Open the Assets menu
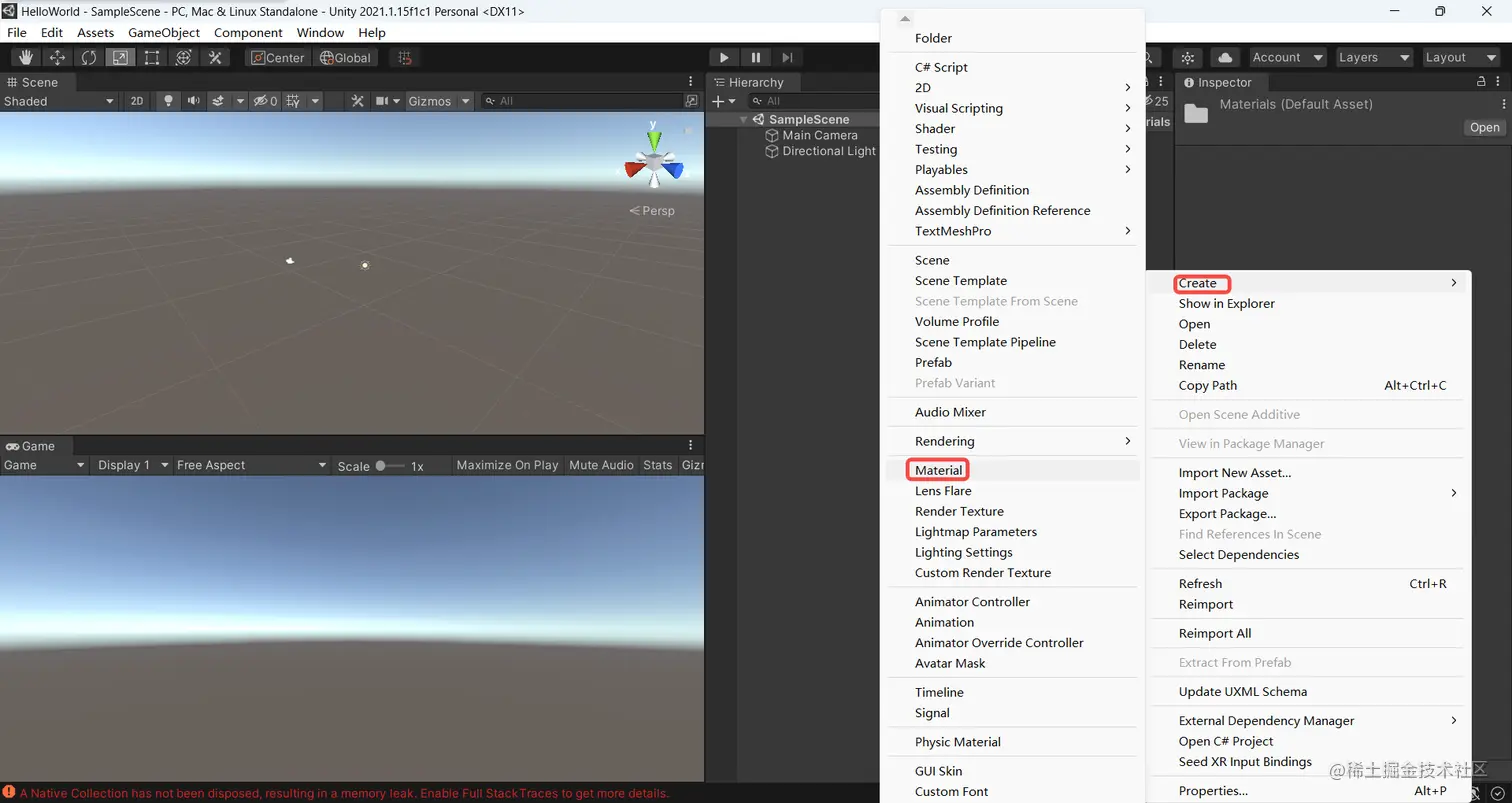 [96, 32]
